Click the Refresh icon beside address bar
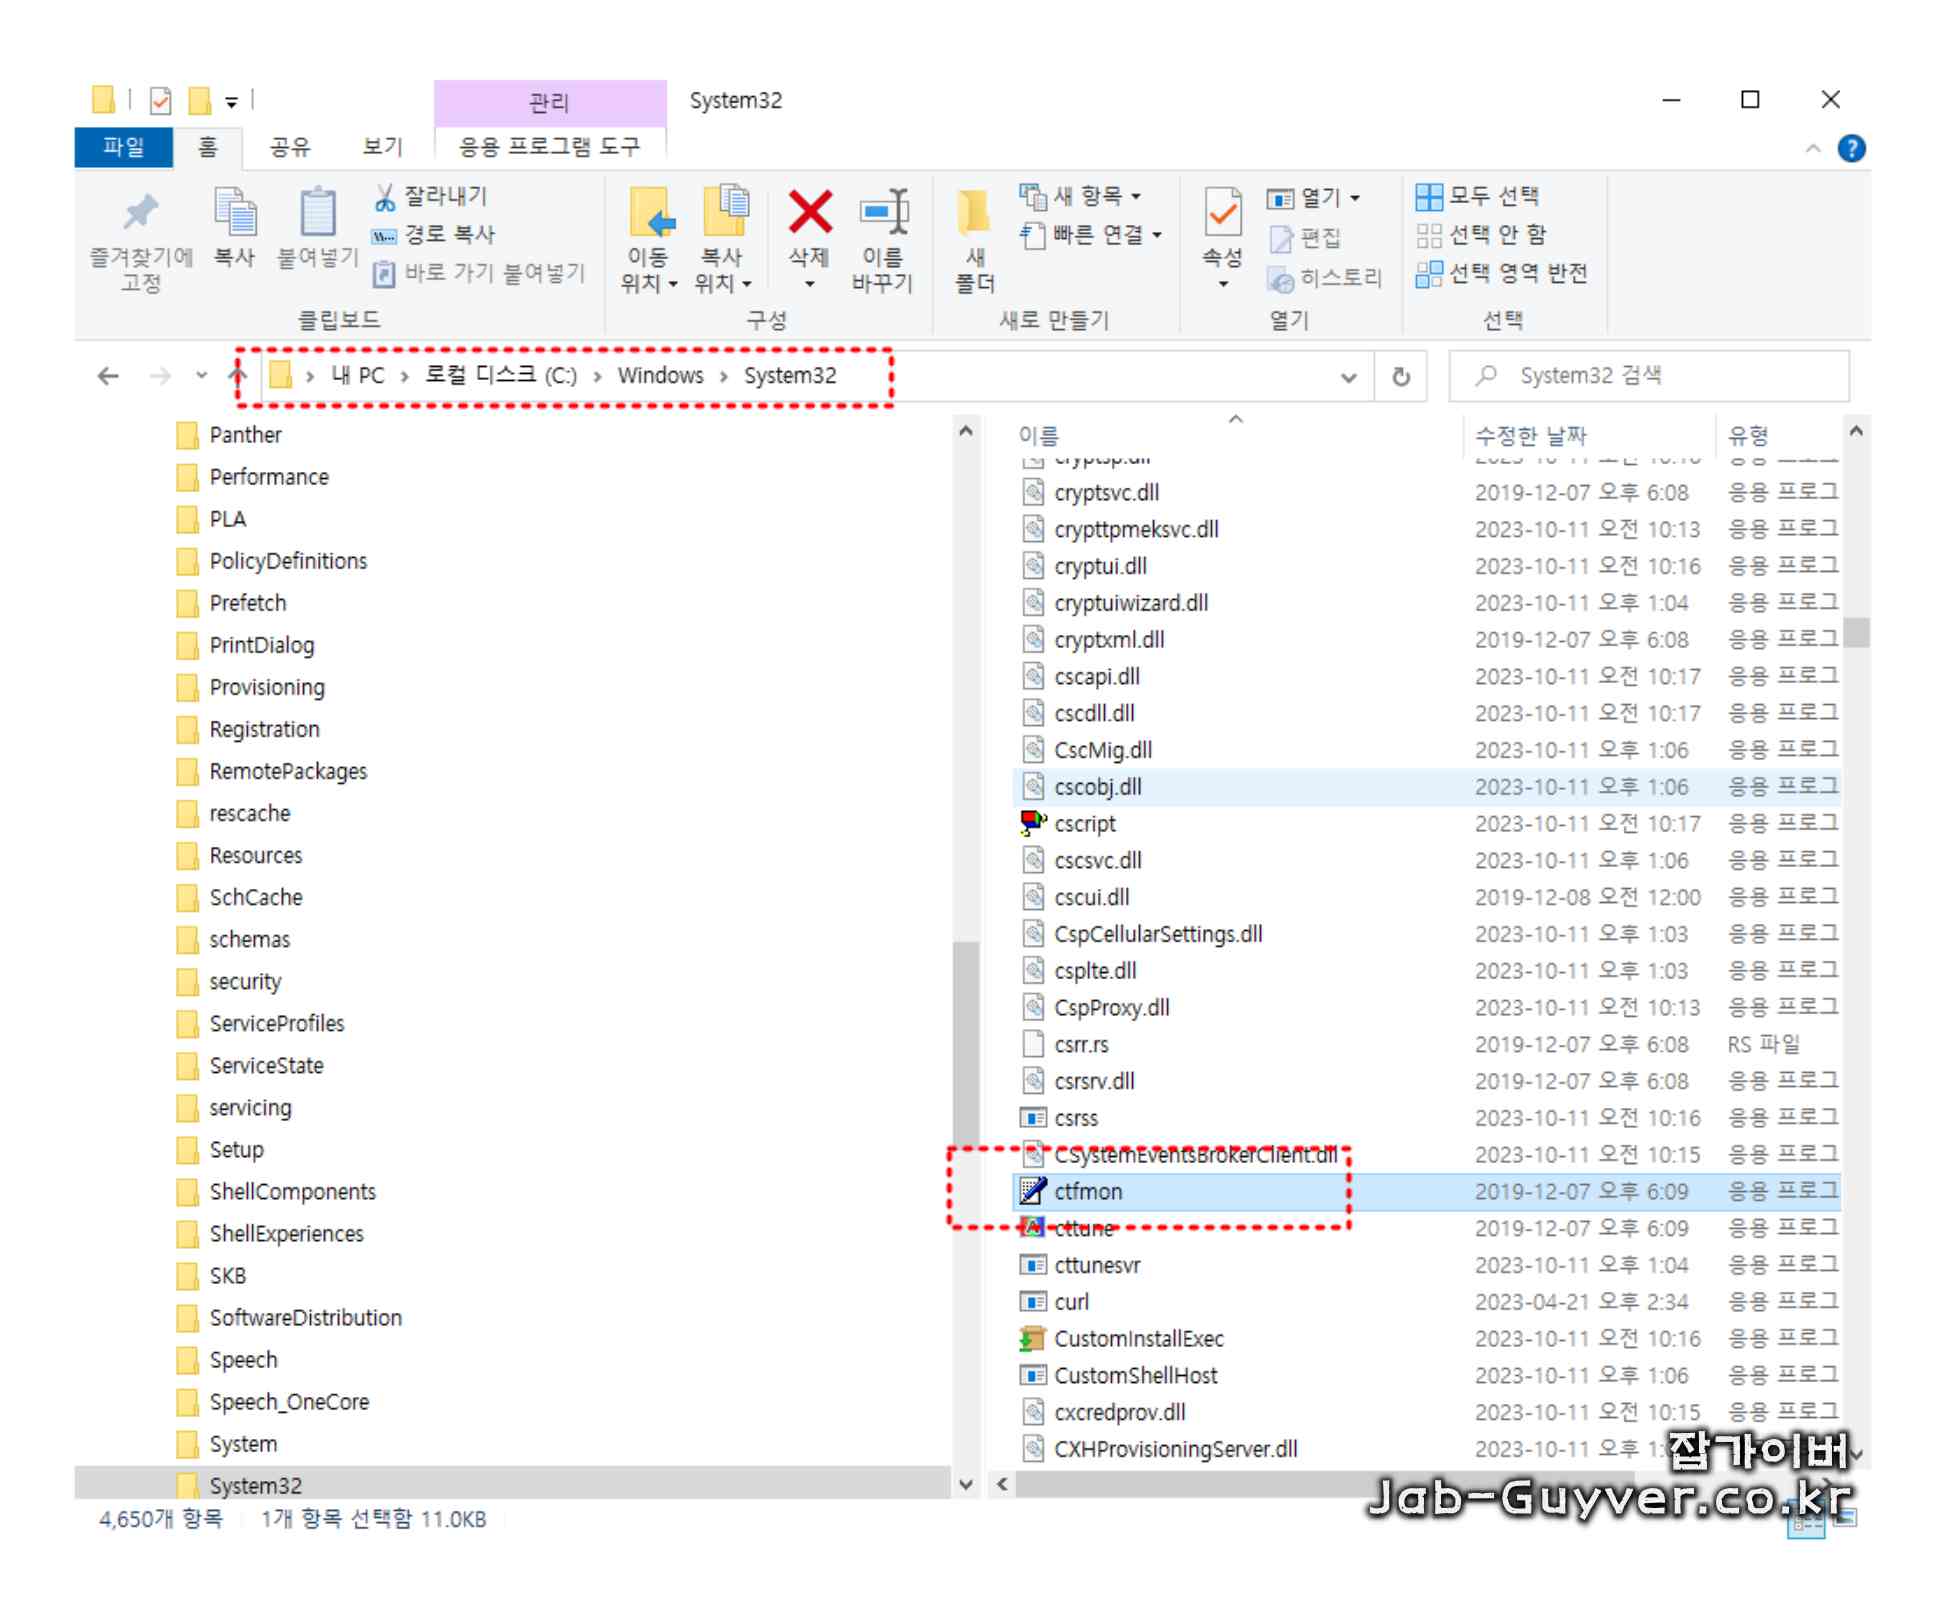The width and height of the screenshot is (1946, 1614). (x=1401, y=377)
